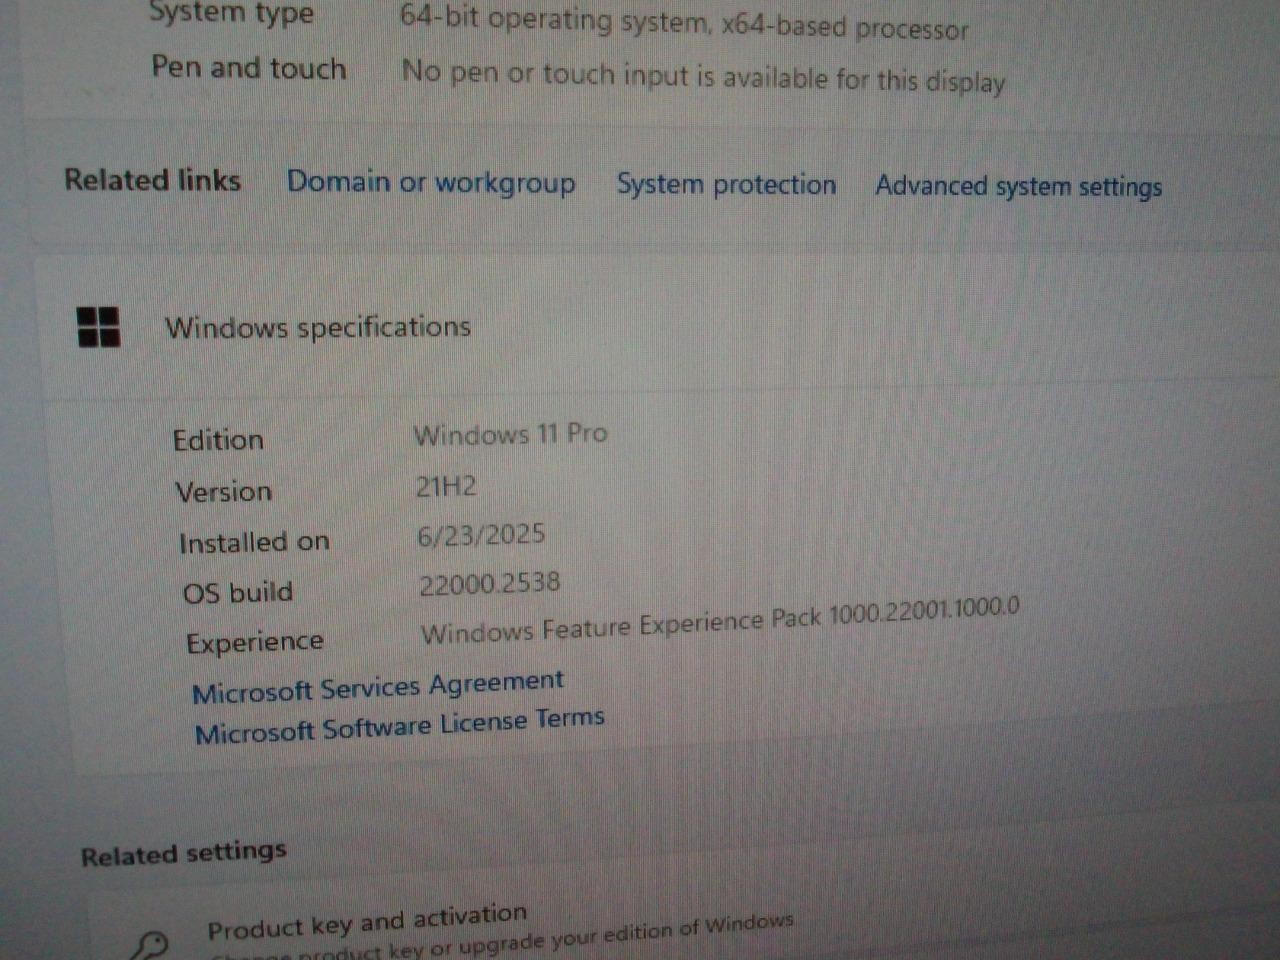
Task: Click the Related links label
Action: click(x=153, y=180)
